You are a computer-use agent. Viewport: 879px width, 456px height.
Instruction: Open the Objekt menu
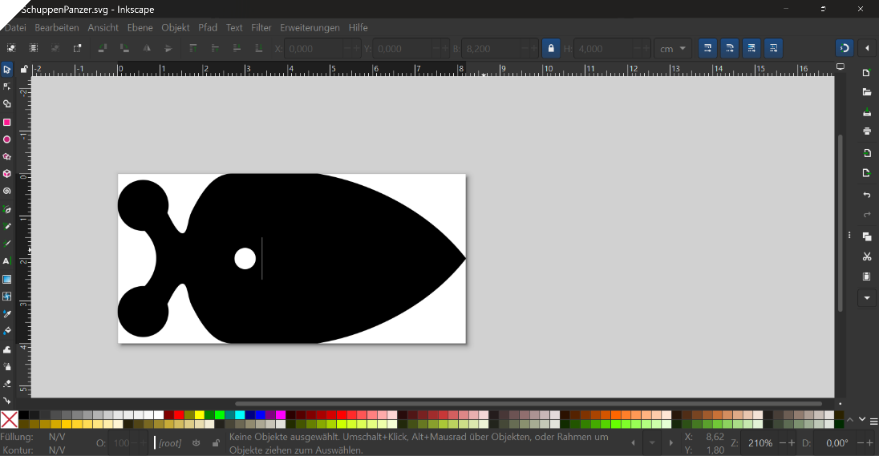click(x=175, y=27)
